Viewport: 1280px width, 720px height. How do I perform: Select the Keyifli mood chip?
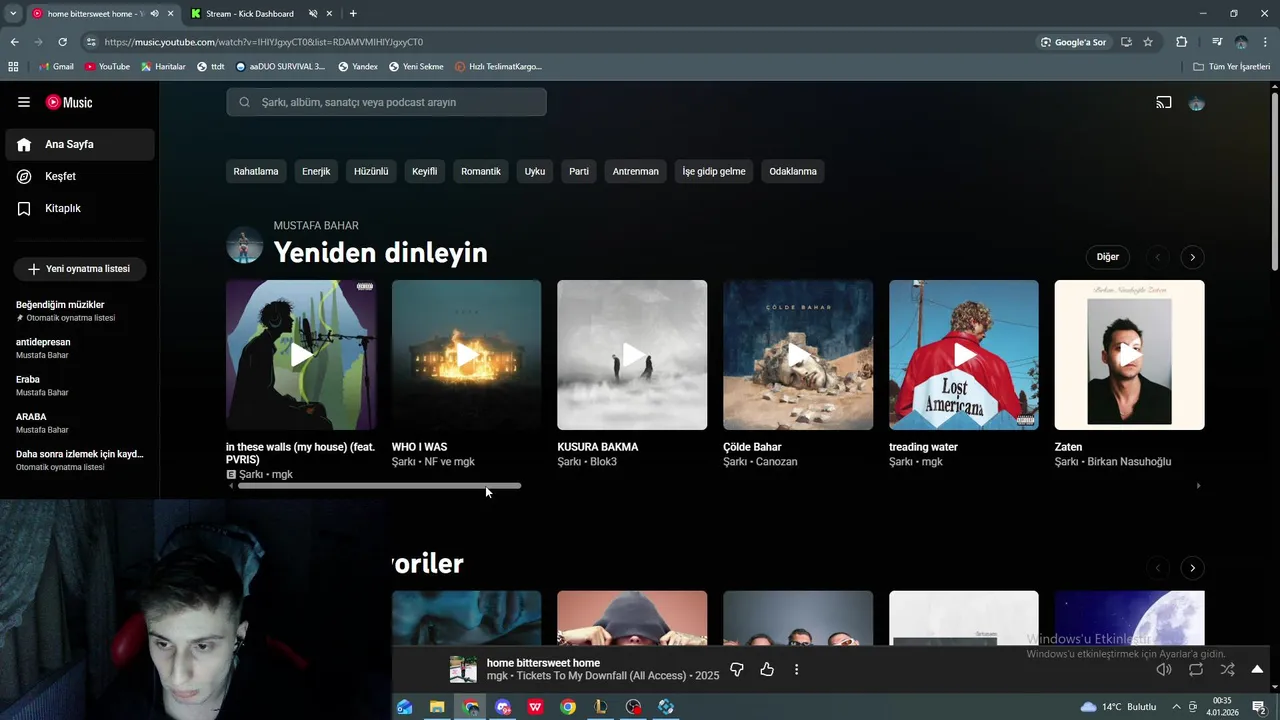425,171
